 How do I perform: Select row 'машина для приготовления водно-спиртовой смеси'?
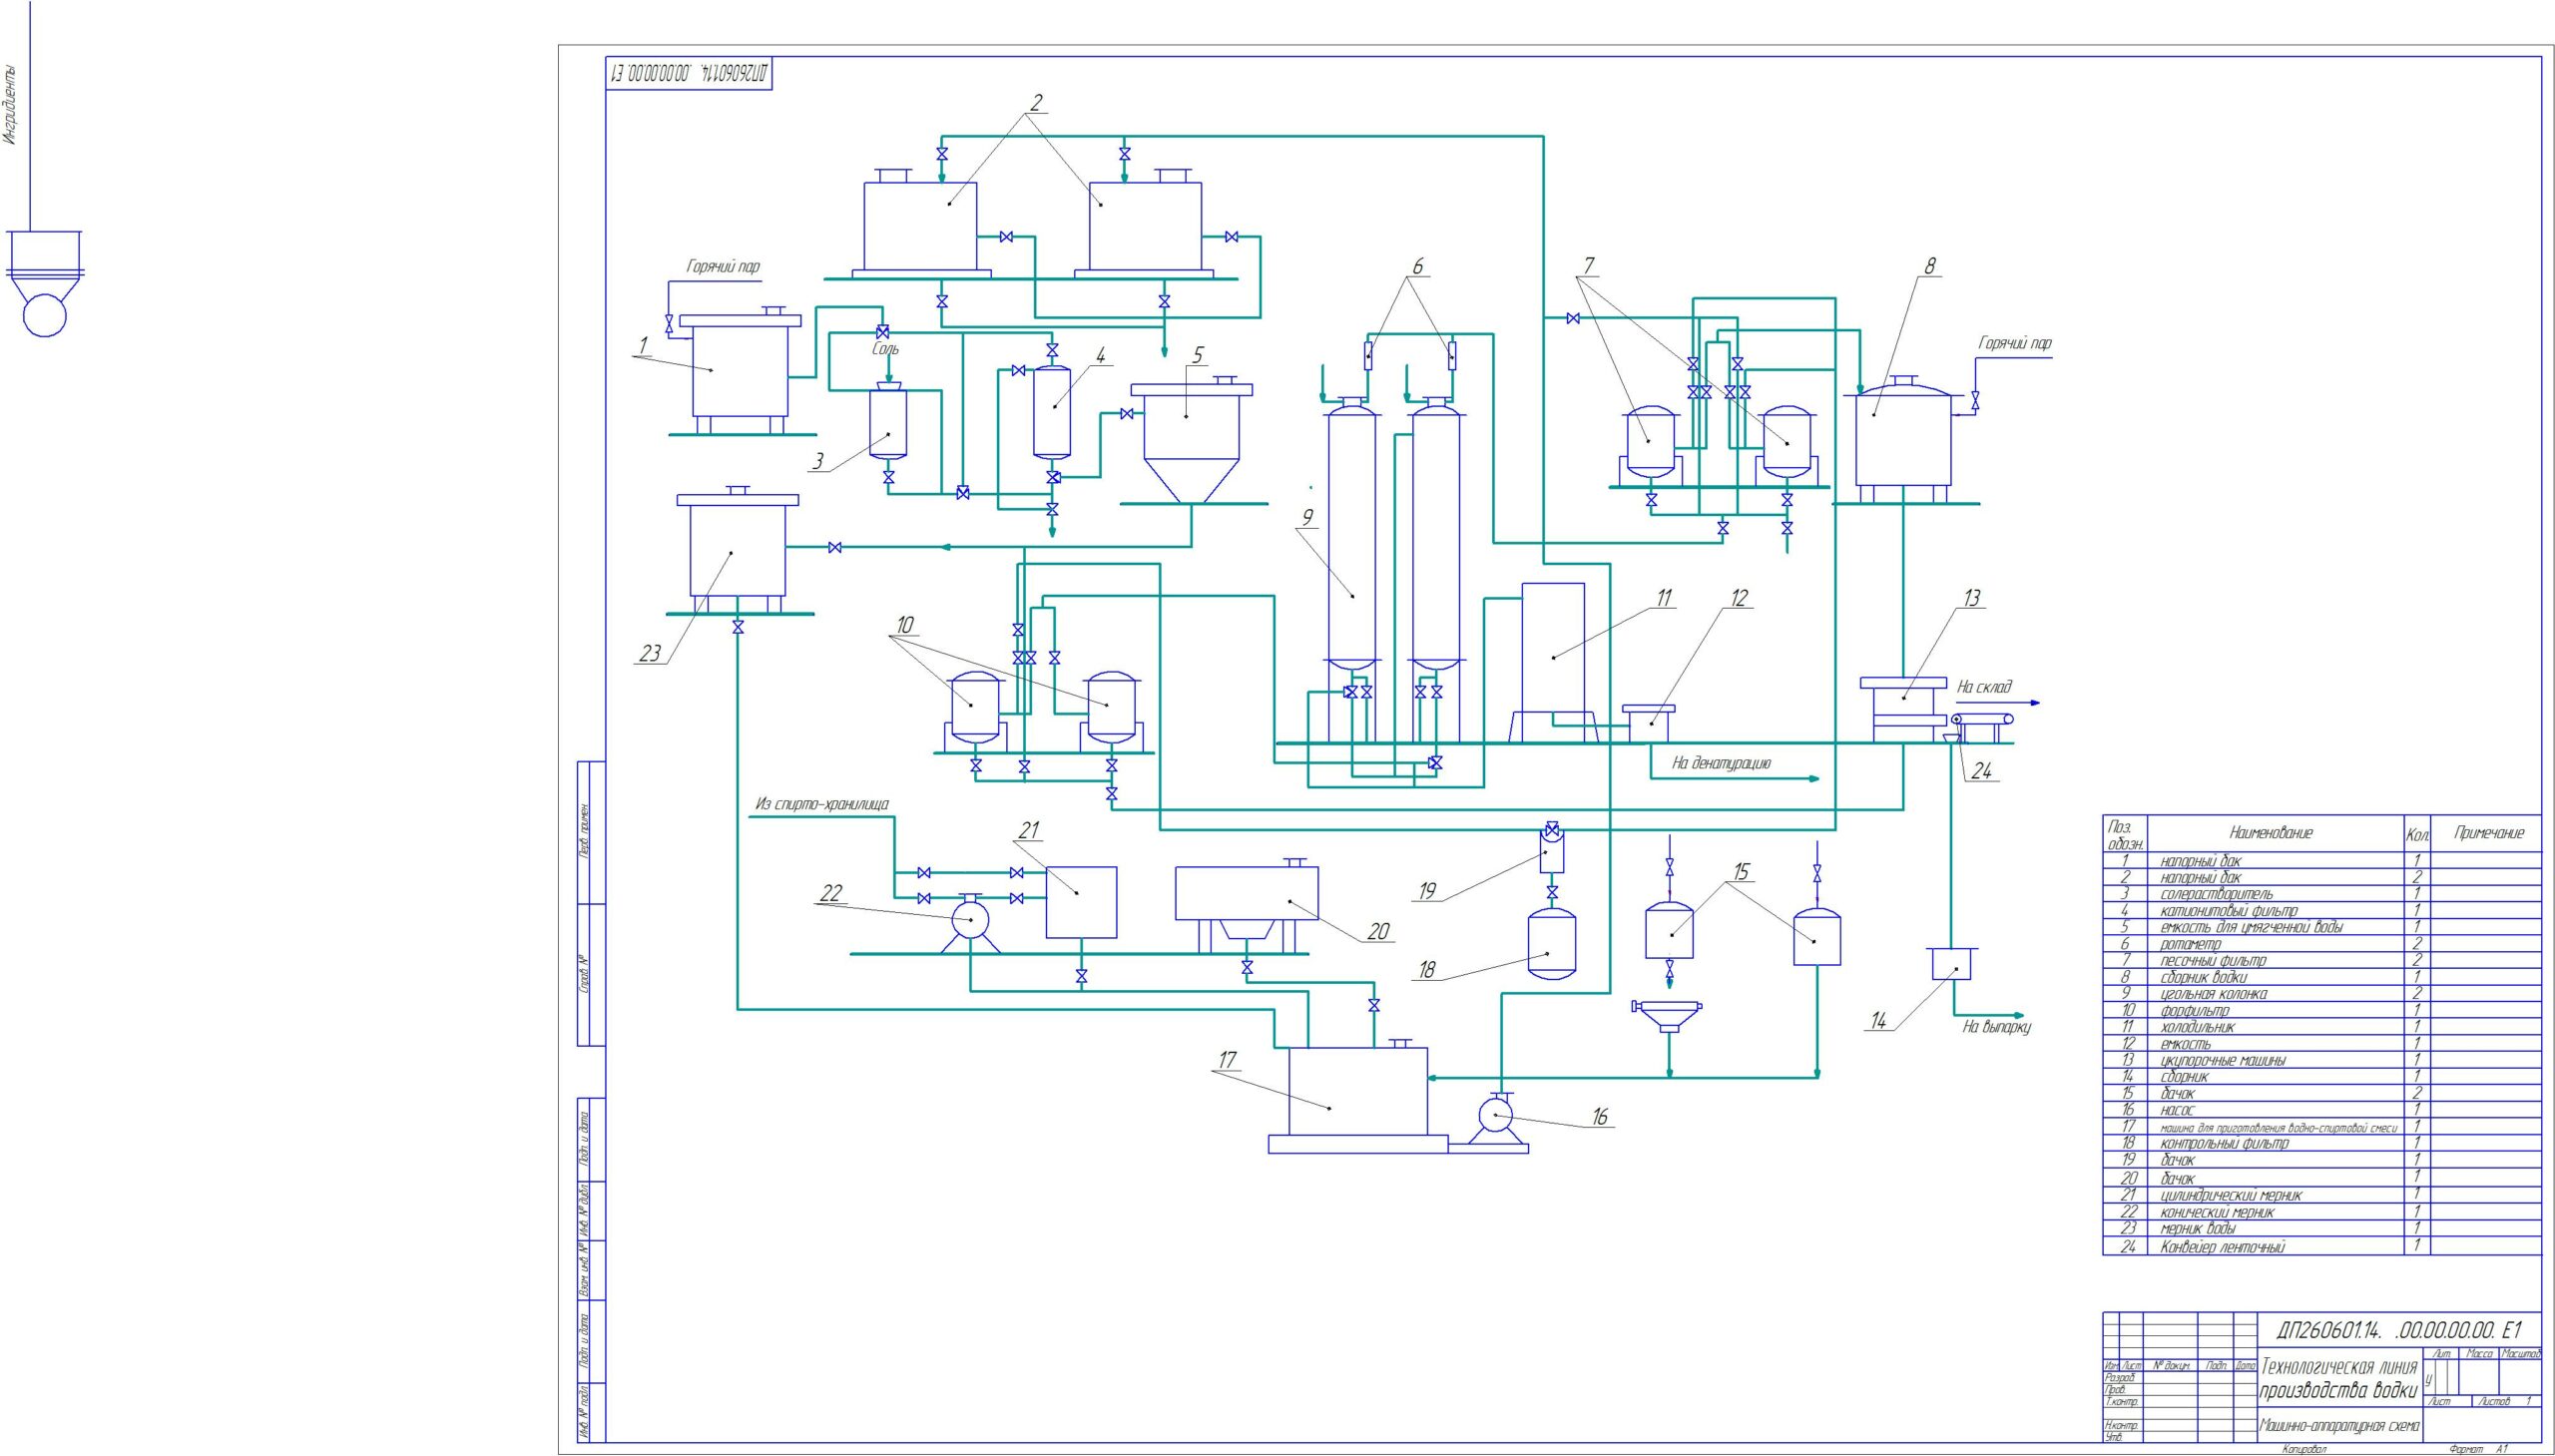(x=2322, y=1127)
